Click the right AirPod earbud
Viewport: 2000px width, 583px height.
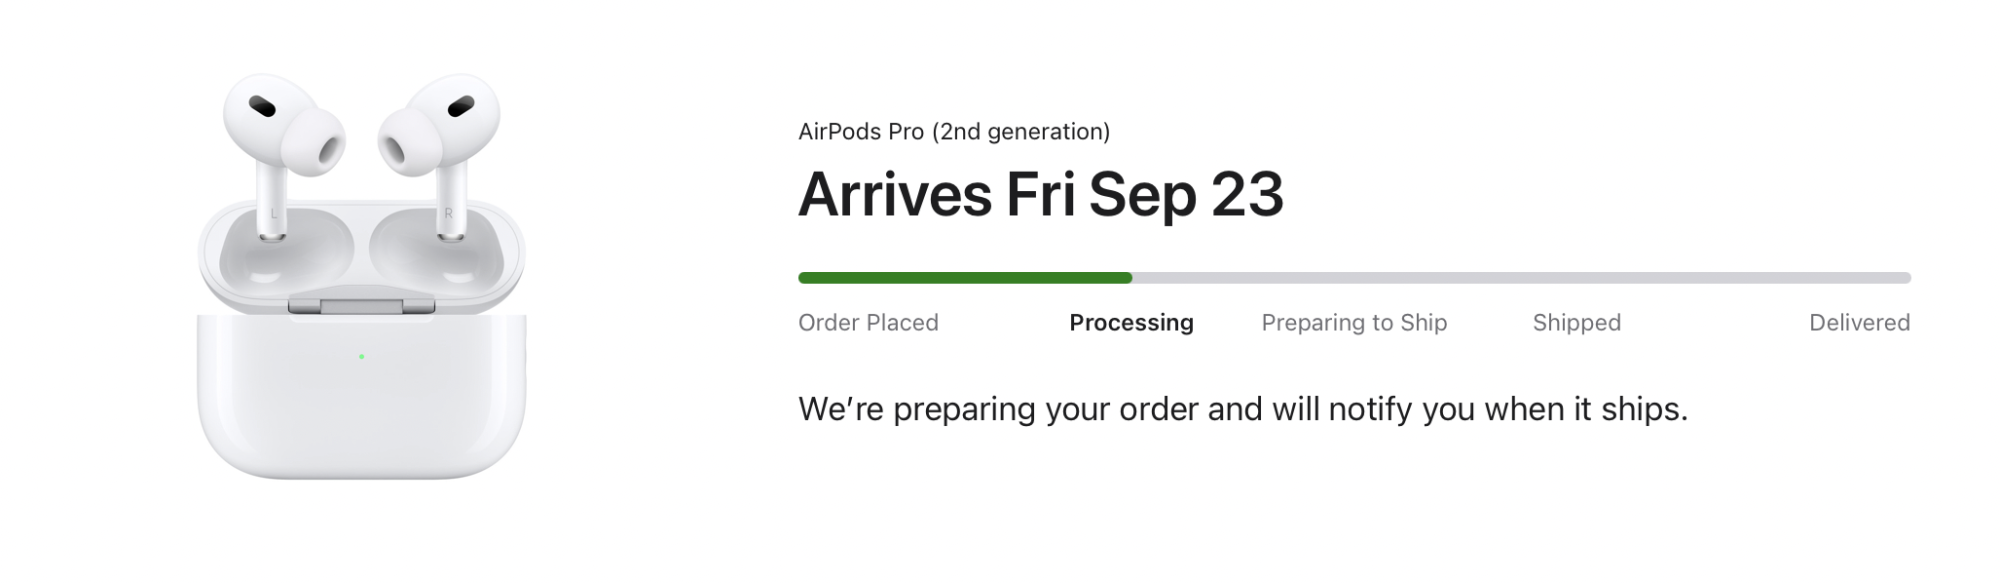click(x=460, y=110)
